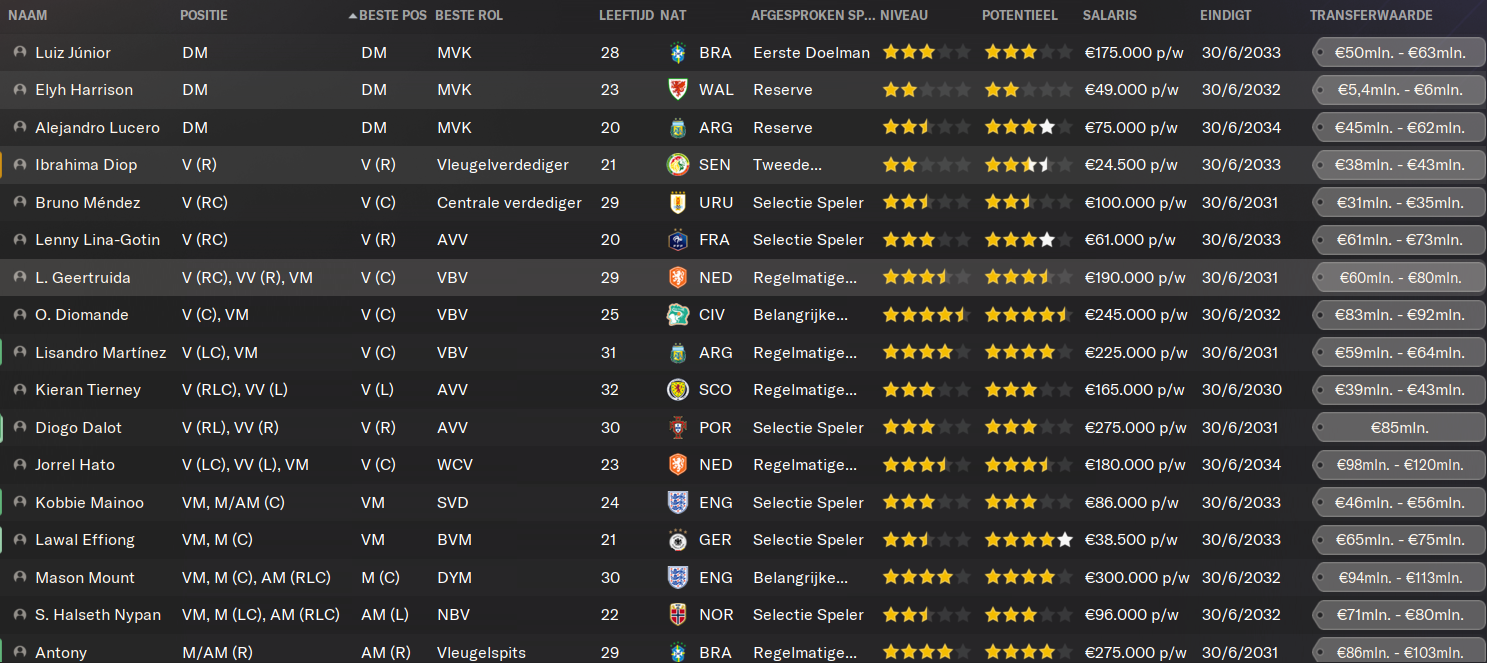
Task: Click the Brazil flag icon for Luiz Júnior
Action: click(x=678, y=52)
